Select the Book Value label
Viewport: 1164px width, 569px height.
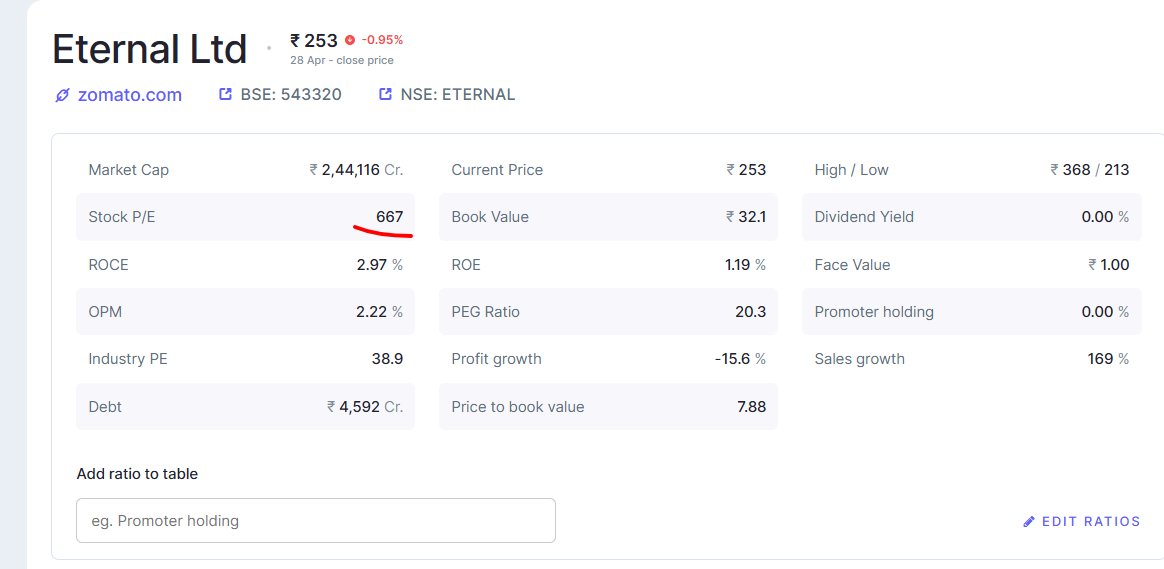pyautogui.click(x=490, y=217)
